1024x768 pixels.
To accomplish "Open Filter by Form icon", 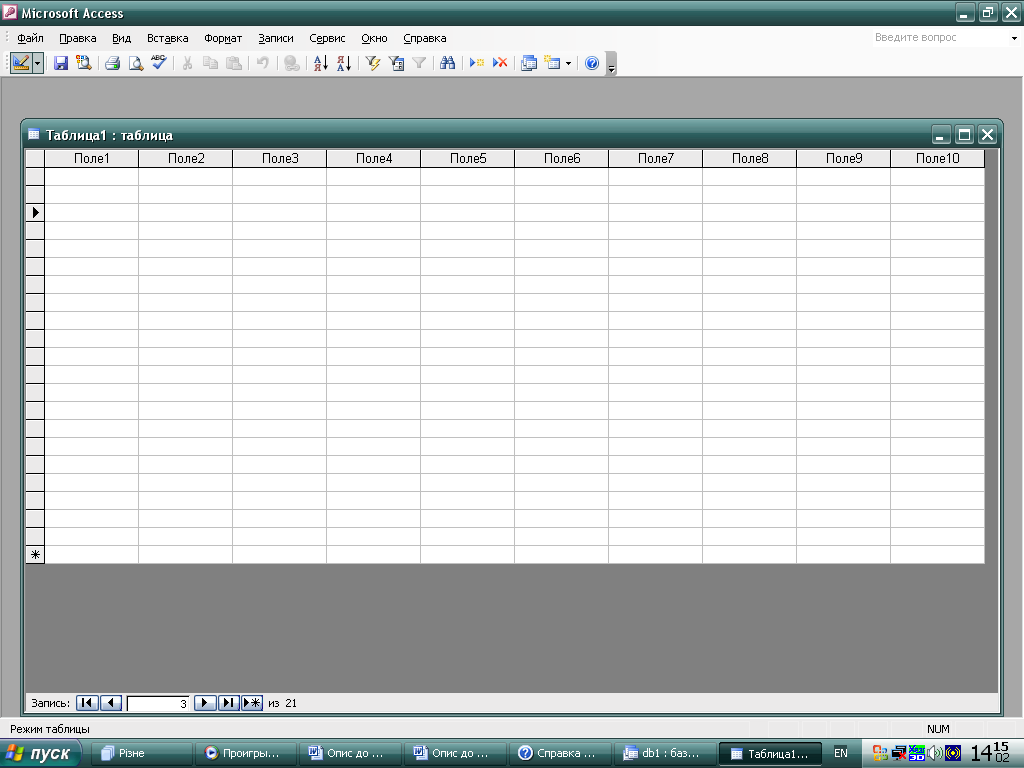I will pos(396,63).
